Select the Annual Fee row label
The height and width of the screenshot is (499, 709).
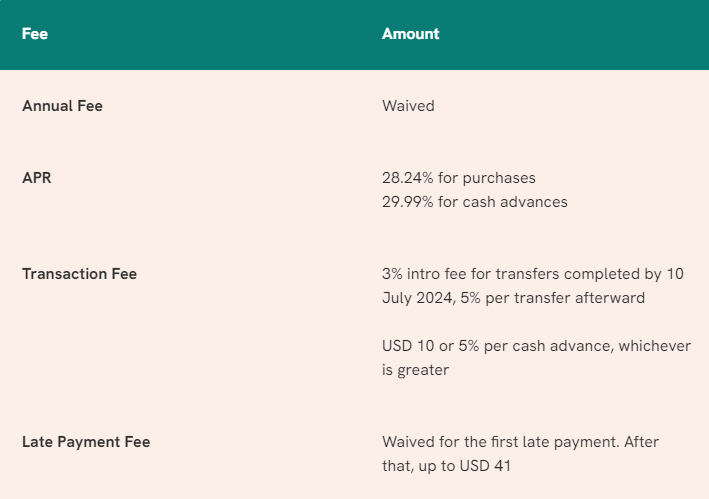[x=62, y=106]
